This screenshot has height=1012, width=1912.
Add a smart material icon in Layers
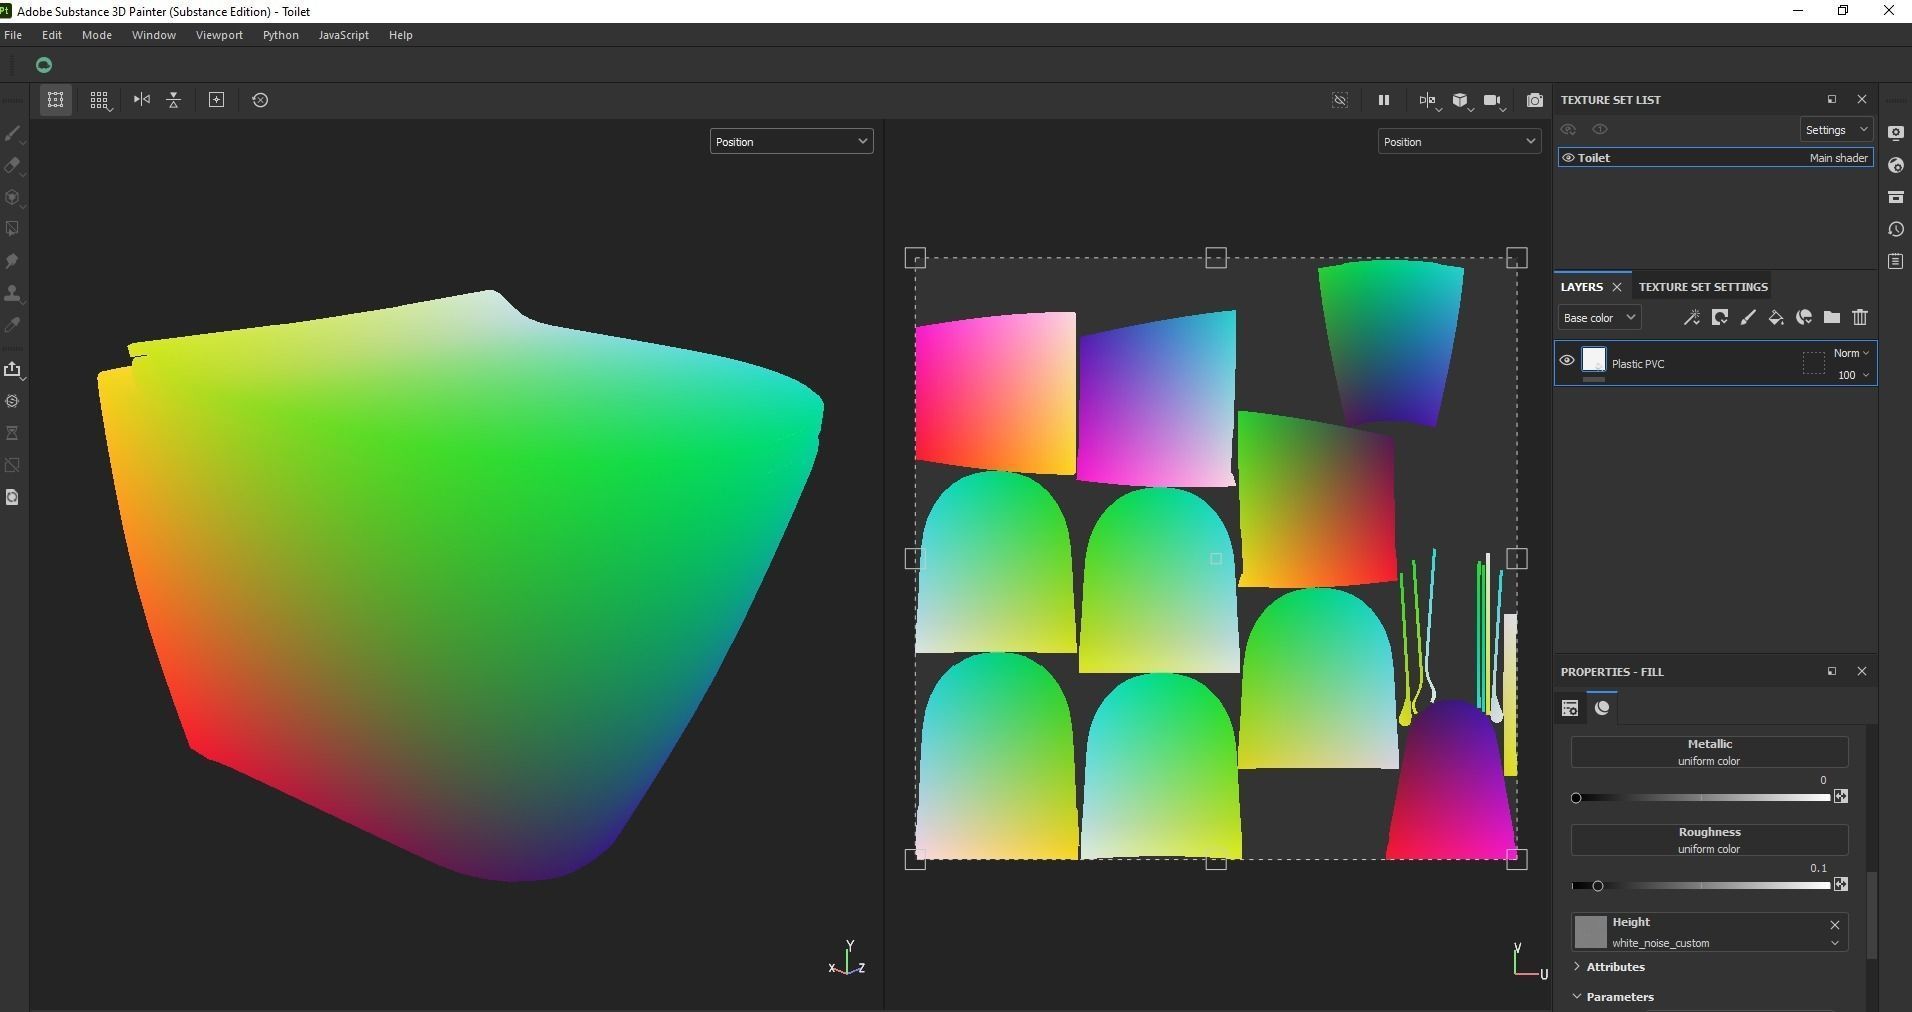[x=1804, y=318]
